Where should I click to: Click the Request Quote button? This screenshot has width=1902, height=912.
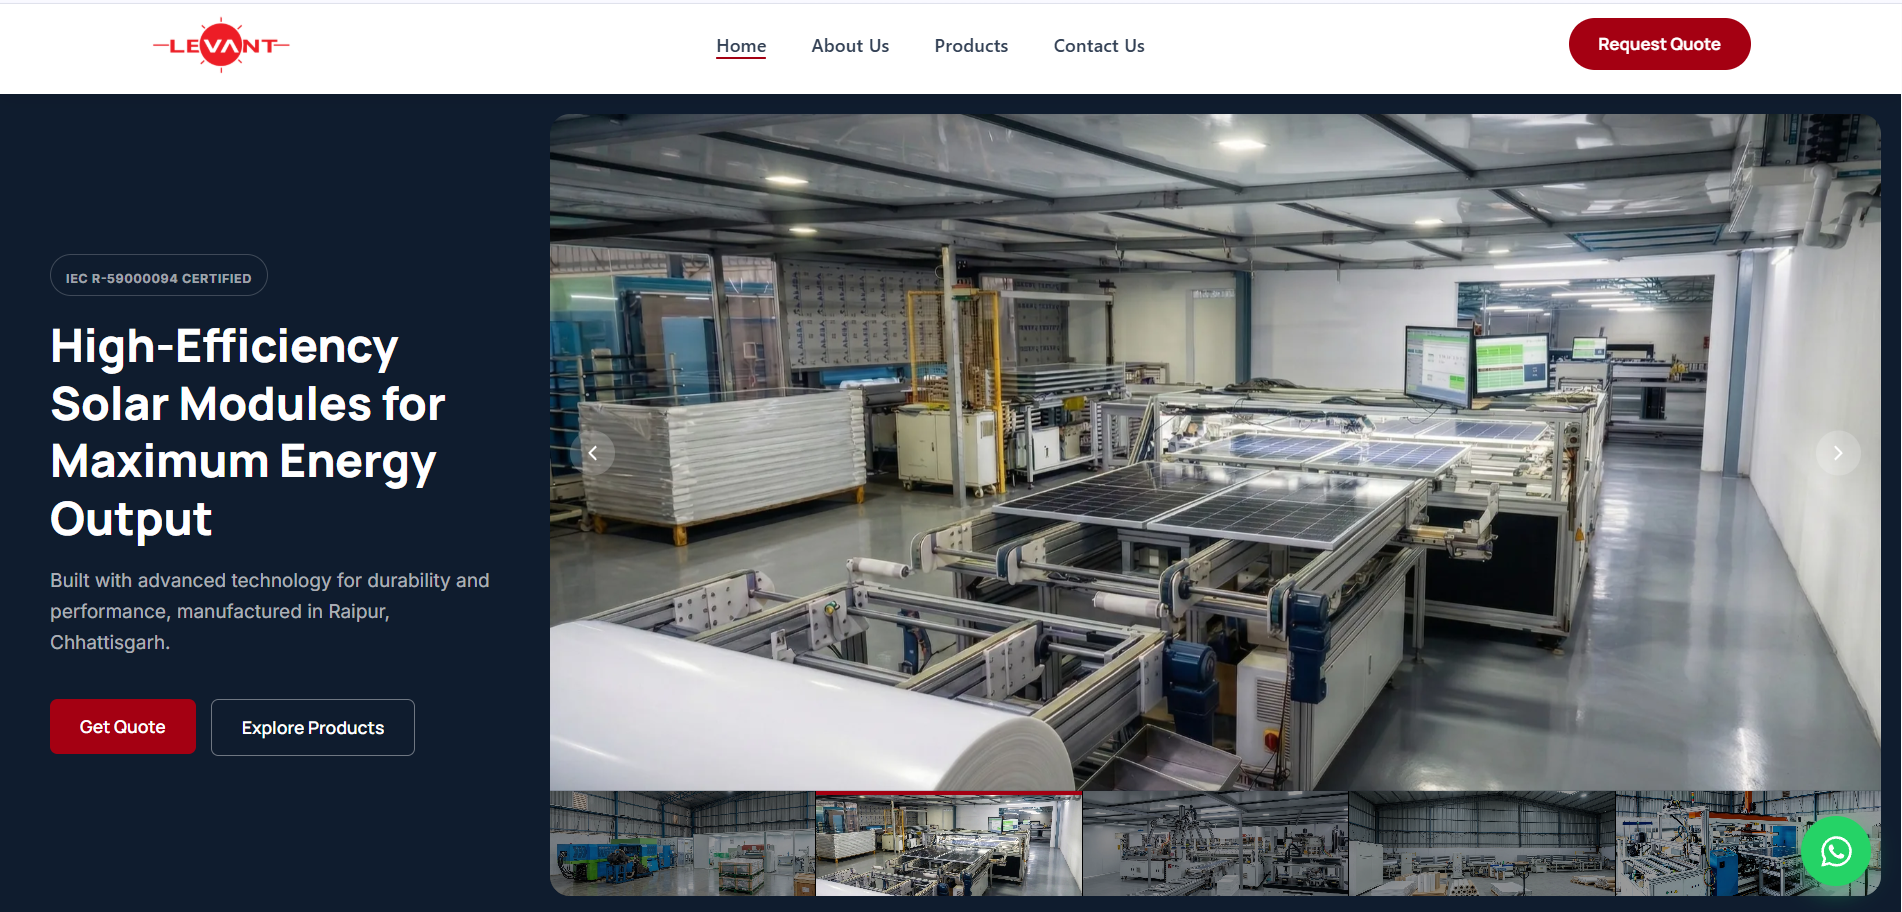[x=1659, y=44]
